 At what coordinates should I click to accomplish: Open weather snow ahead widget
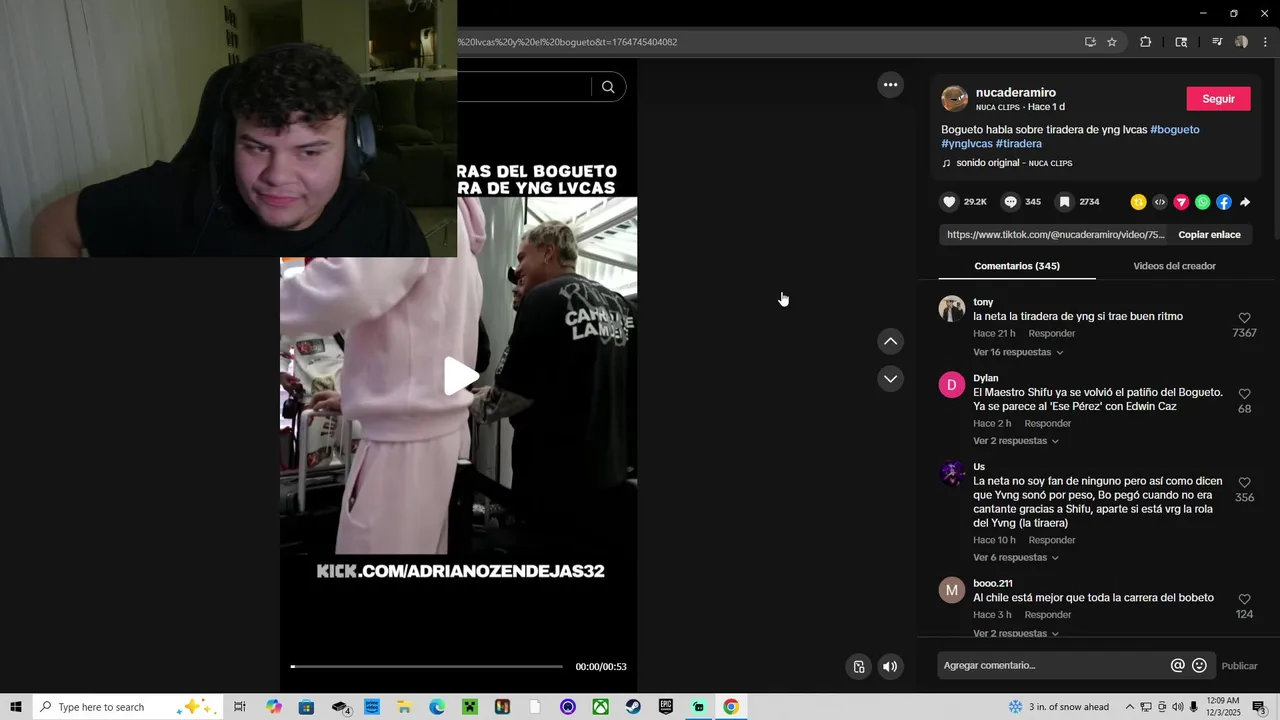1058,707
